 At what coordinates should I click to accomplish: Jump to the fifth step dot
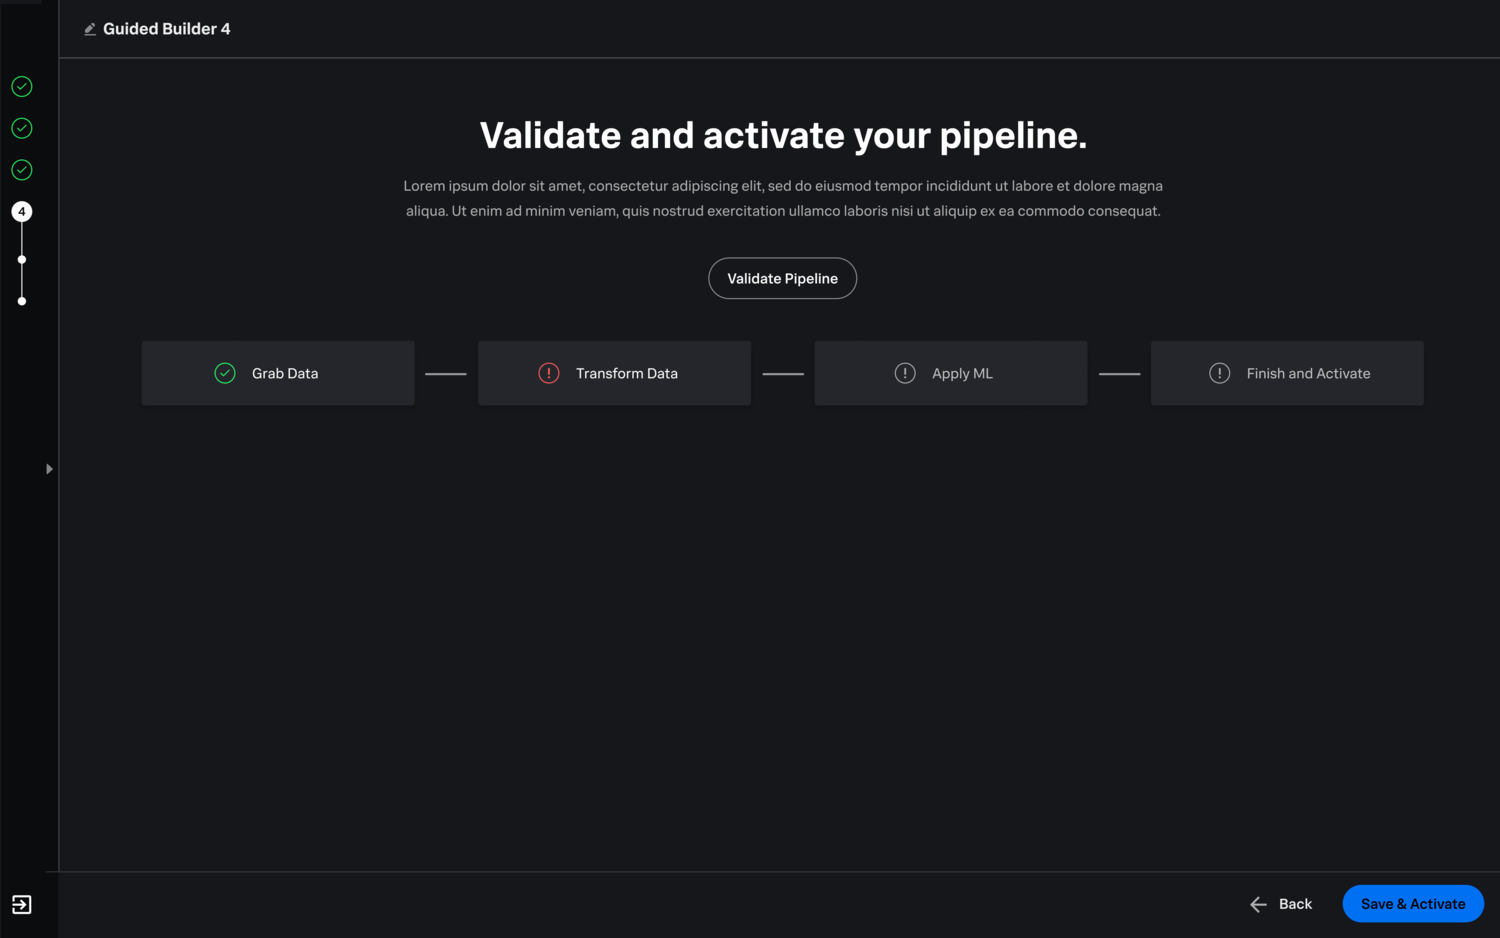pyautogui.click(x=22, y=260)
